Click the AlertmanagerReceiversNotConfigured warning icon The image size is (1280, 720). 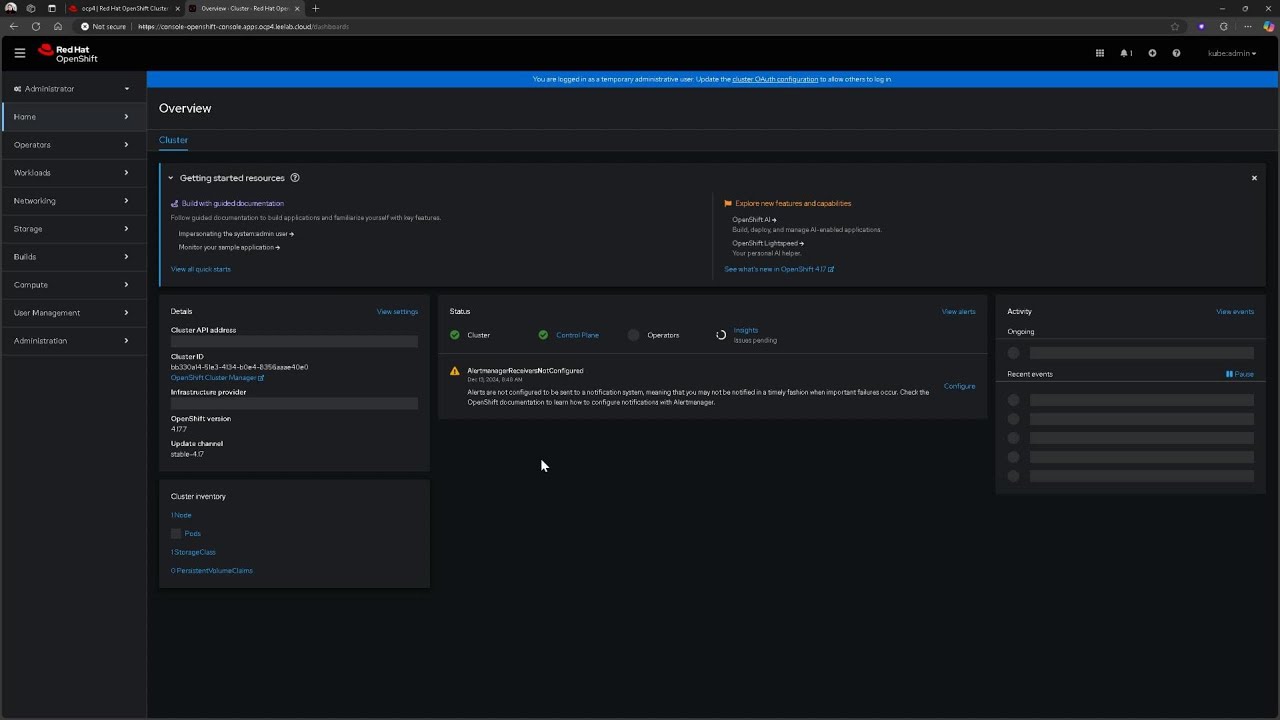(x=455, y=371)
